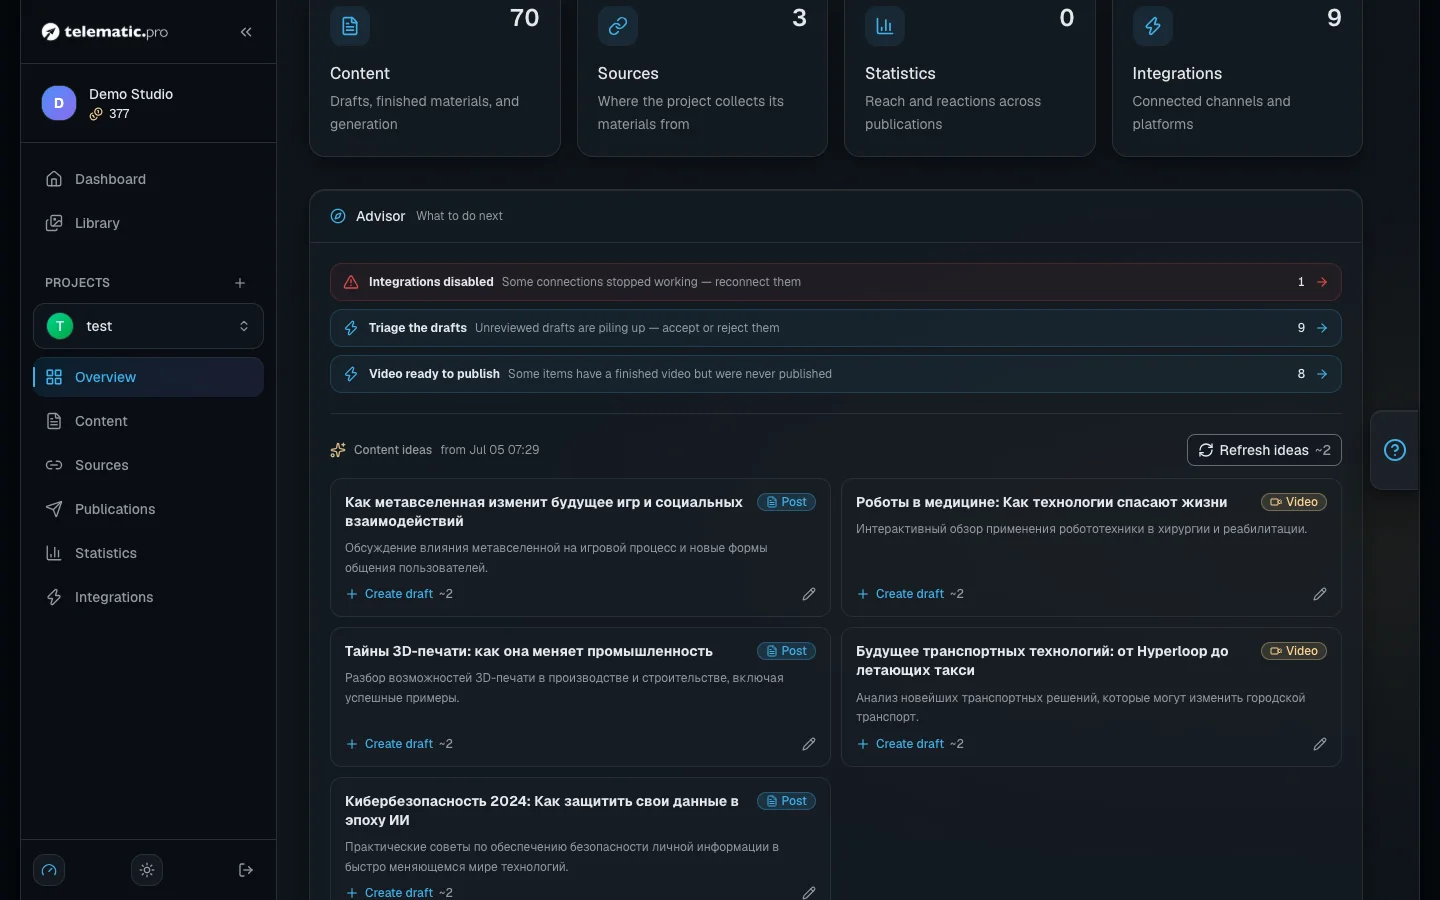Click the red arrow on Integrations disabled row

pyautogui.click(x=1322, y=282)
